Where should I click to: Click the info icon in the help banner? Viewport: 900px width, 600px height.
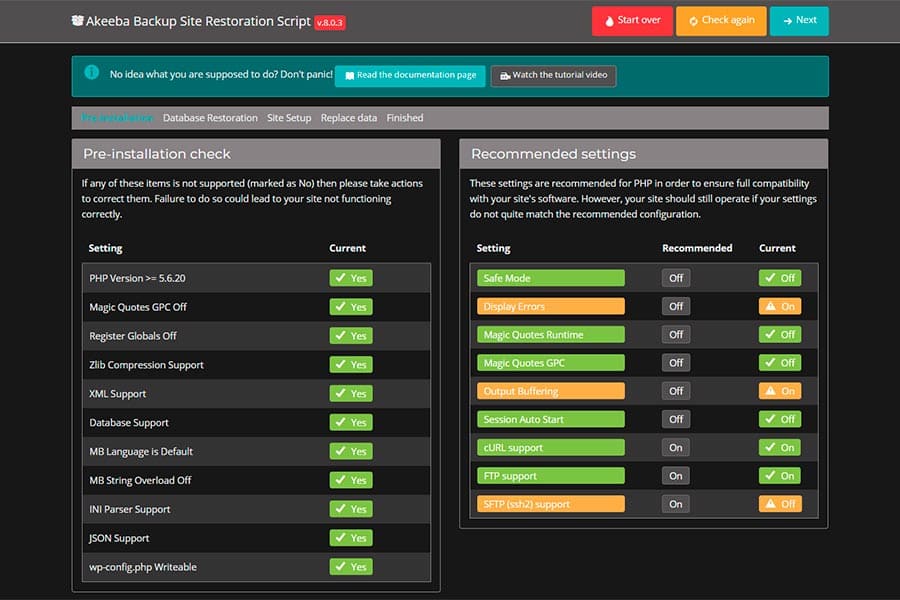coord(92,72)
